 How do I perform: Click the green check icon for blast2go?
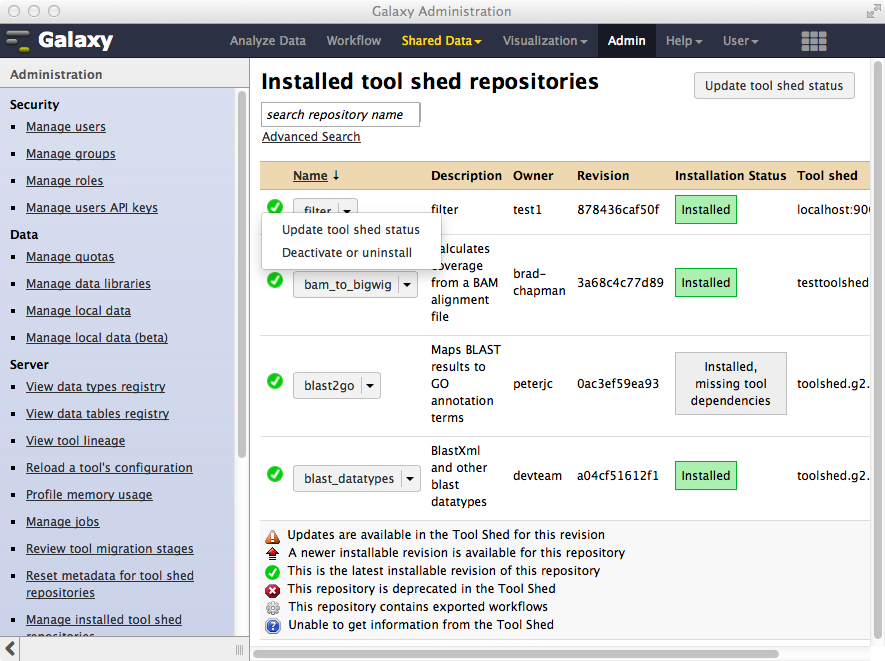[x=275, y=381]
